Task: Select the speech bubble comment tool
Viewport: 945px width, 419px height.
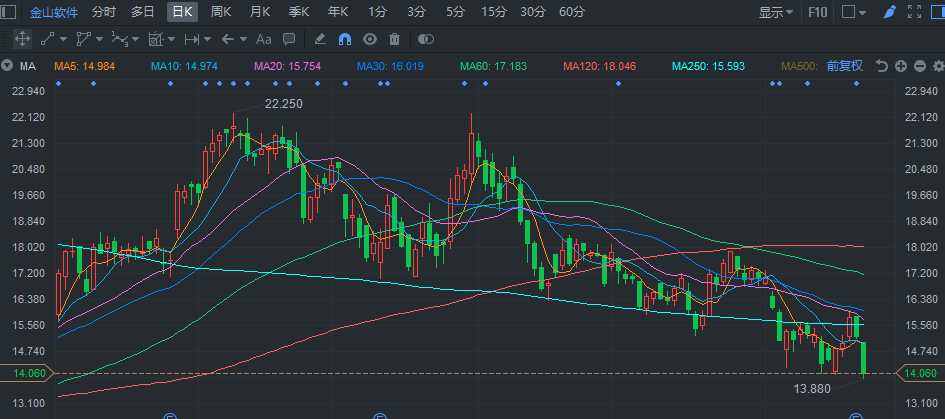Action: pos(289,39)
